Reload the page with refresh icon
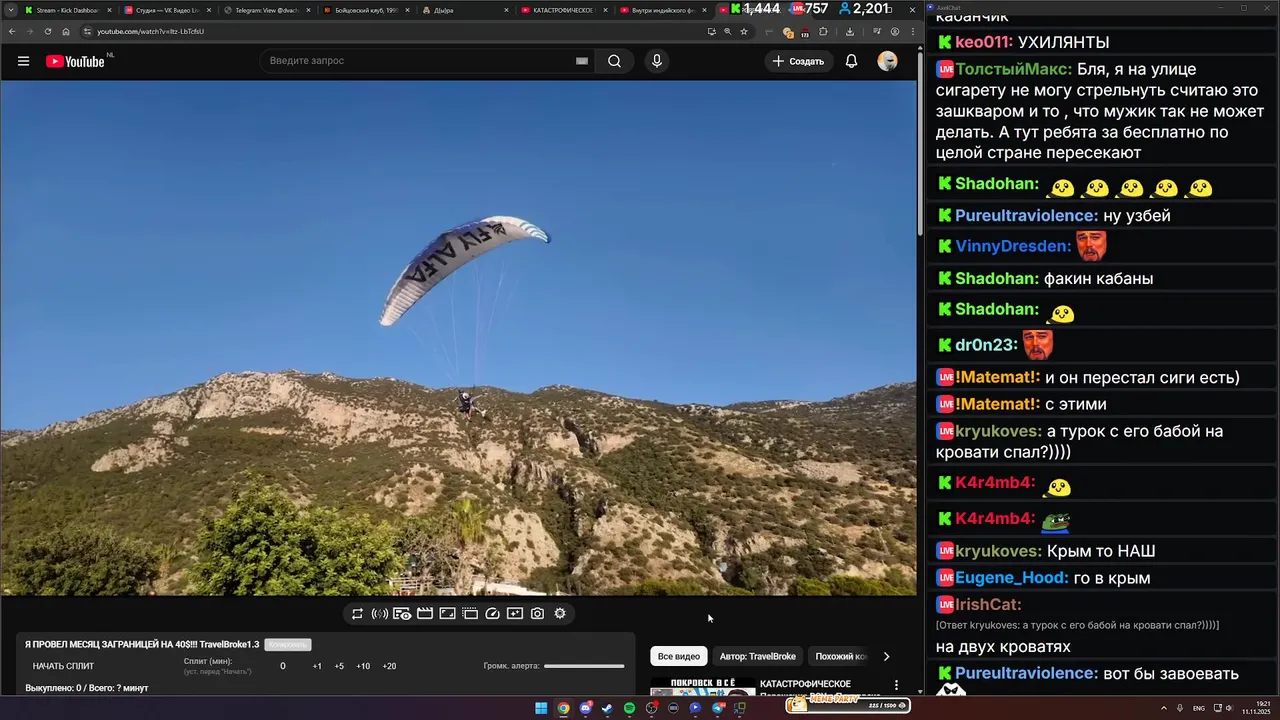This screenshot has width=1280, height=720. coord(48,31)
